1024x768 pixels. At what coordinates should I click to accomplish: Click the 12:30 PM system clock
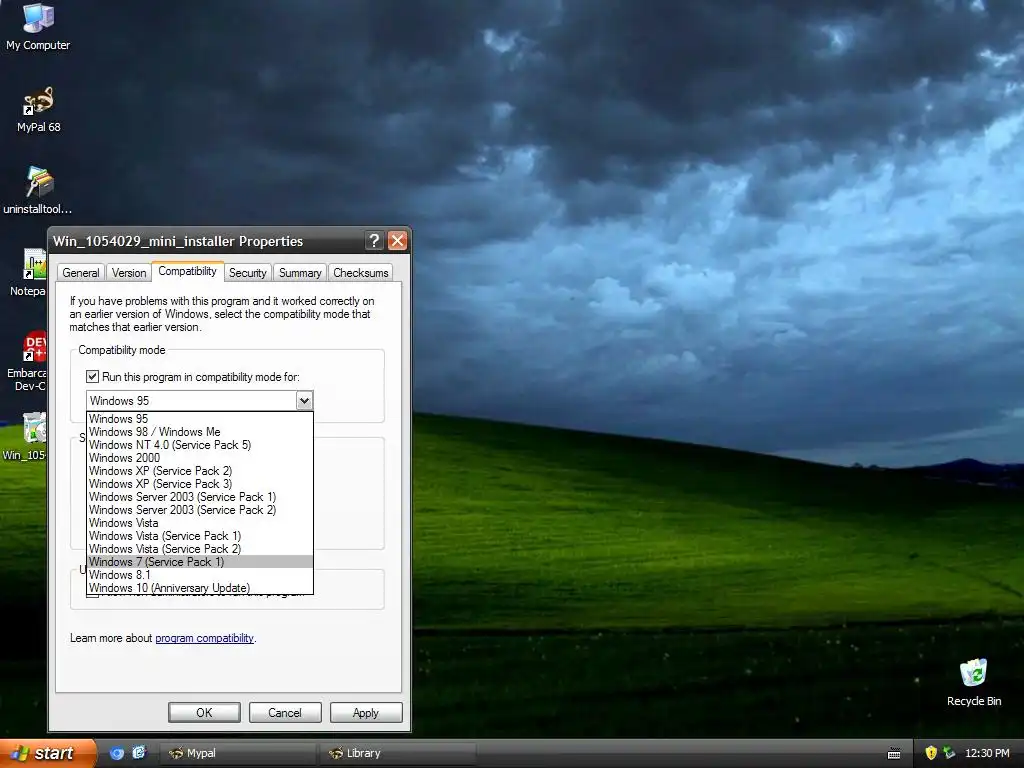987,753
